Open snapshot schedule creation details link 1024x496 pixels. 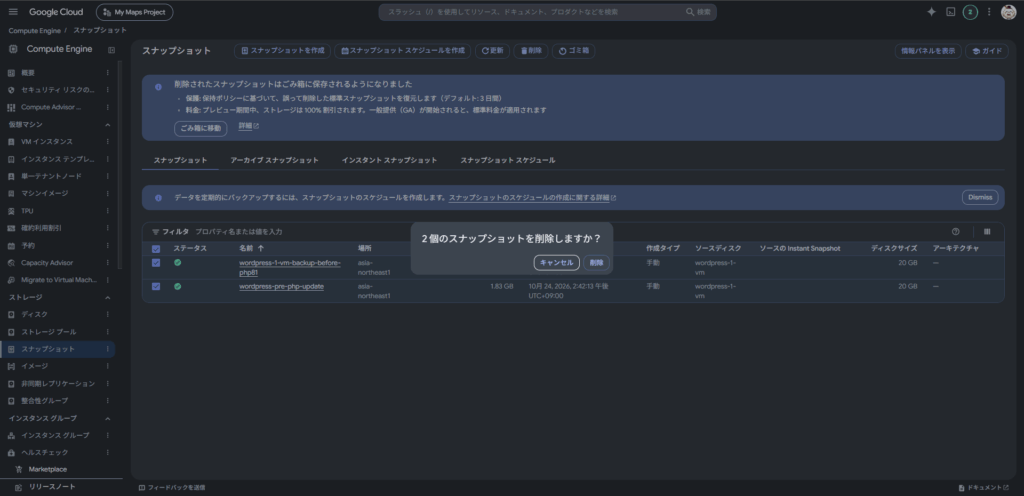point(532,197)
